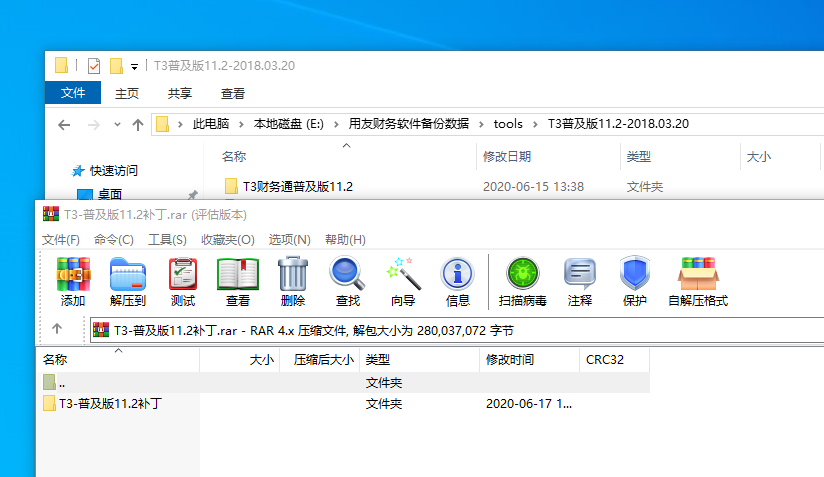Open WinRAR 工具(S) menu

point(167,240)
